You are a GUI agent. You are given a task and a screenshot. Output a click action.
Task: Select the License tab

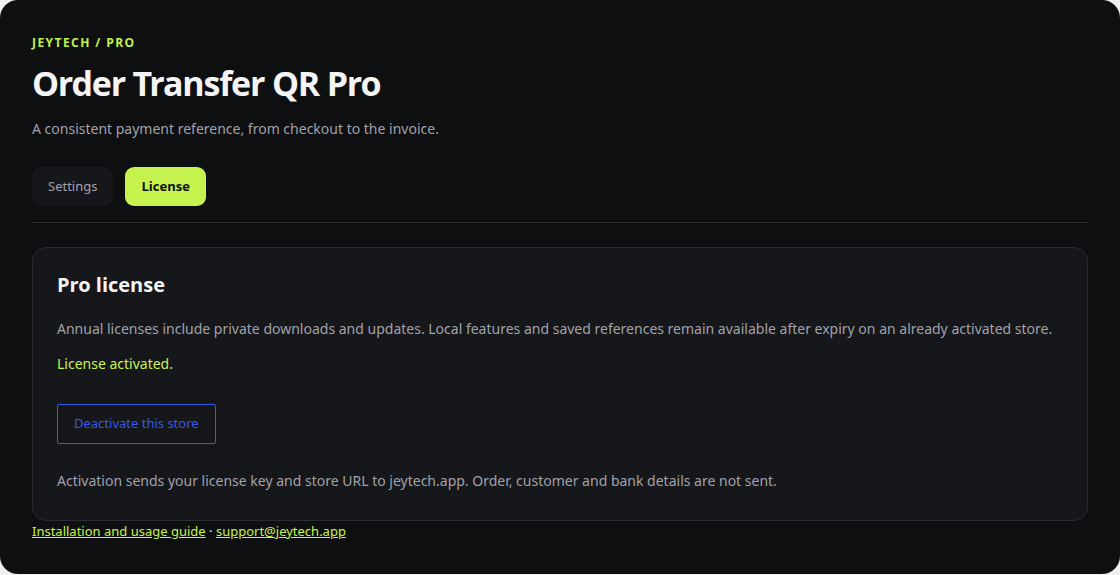[x=166, y=186]
